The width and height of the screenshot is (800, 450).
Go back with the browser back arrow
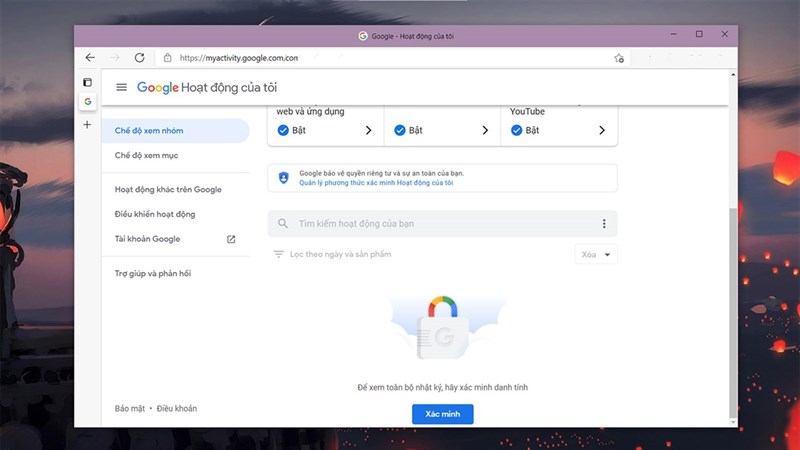click(x=90, y=58)
